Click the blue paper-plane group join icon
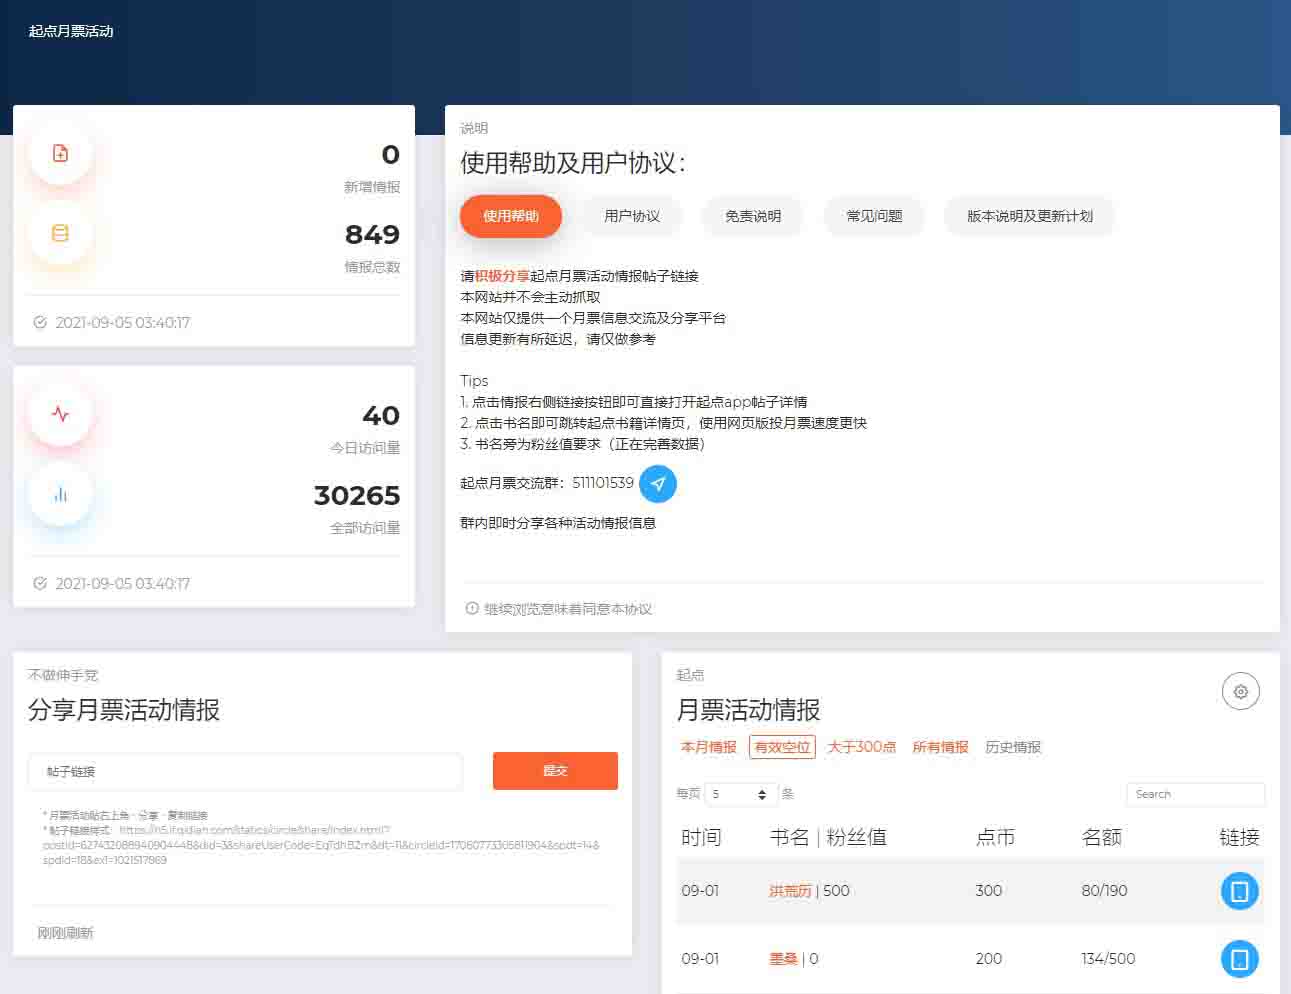This screenshot has height=994, width=1291. 657,484
